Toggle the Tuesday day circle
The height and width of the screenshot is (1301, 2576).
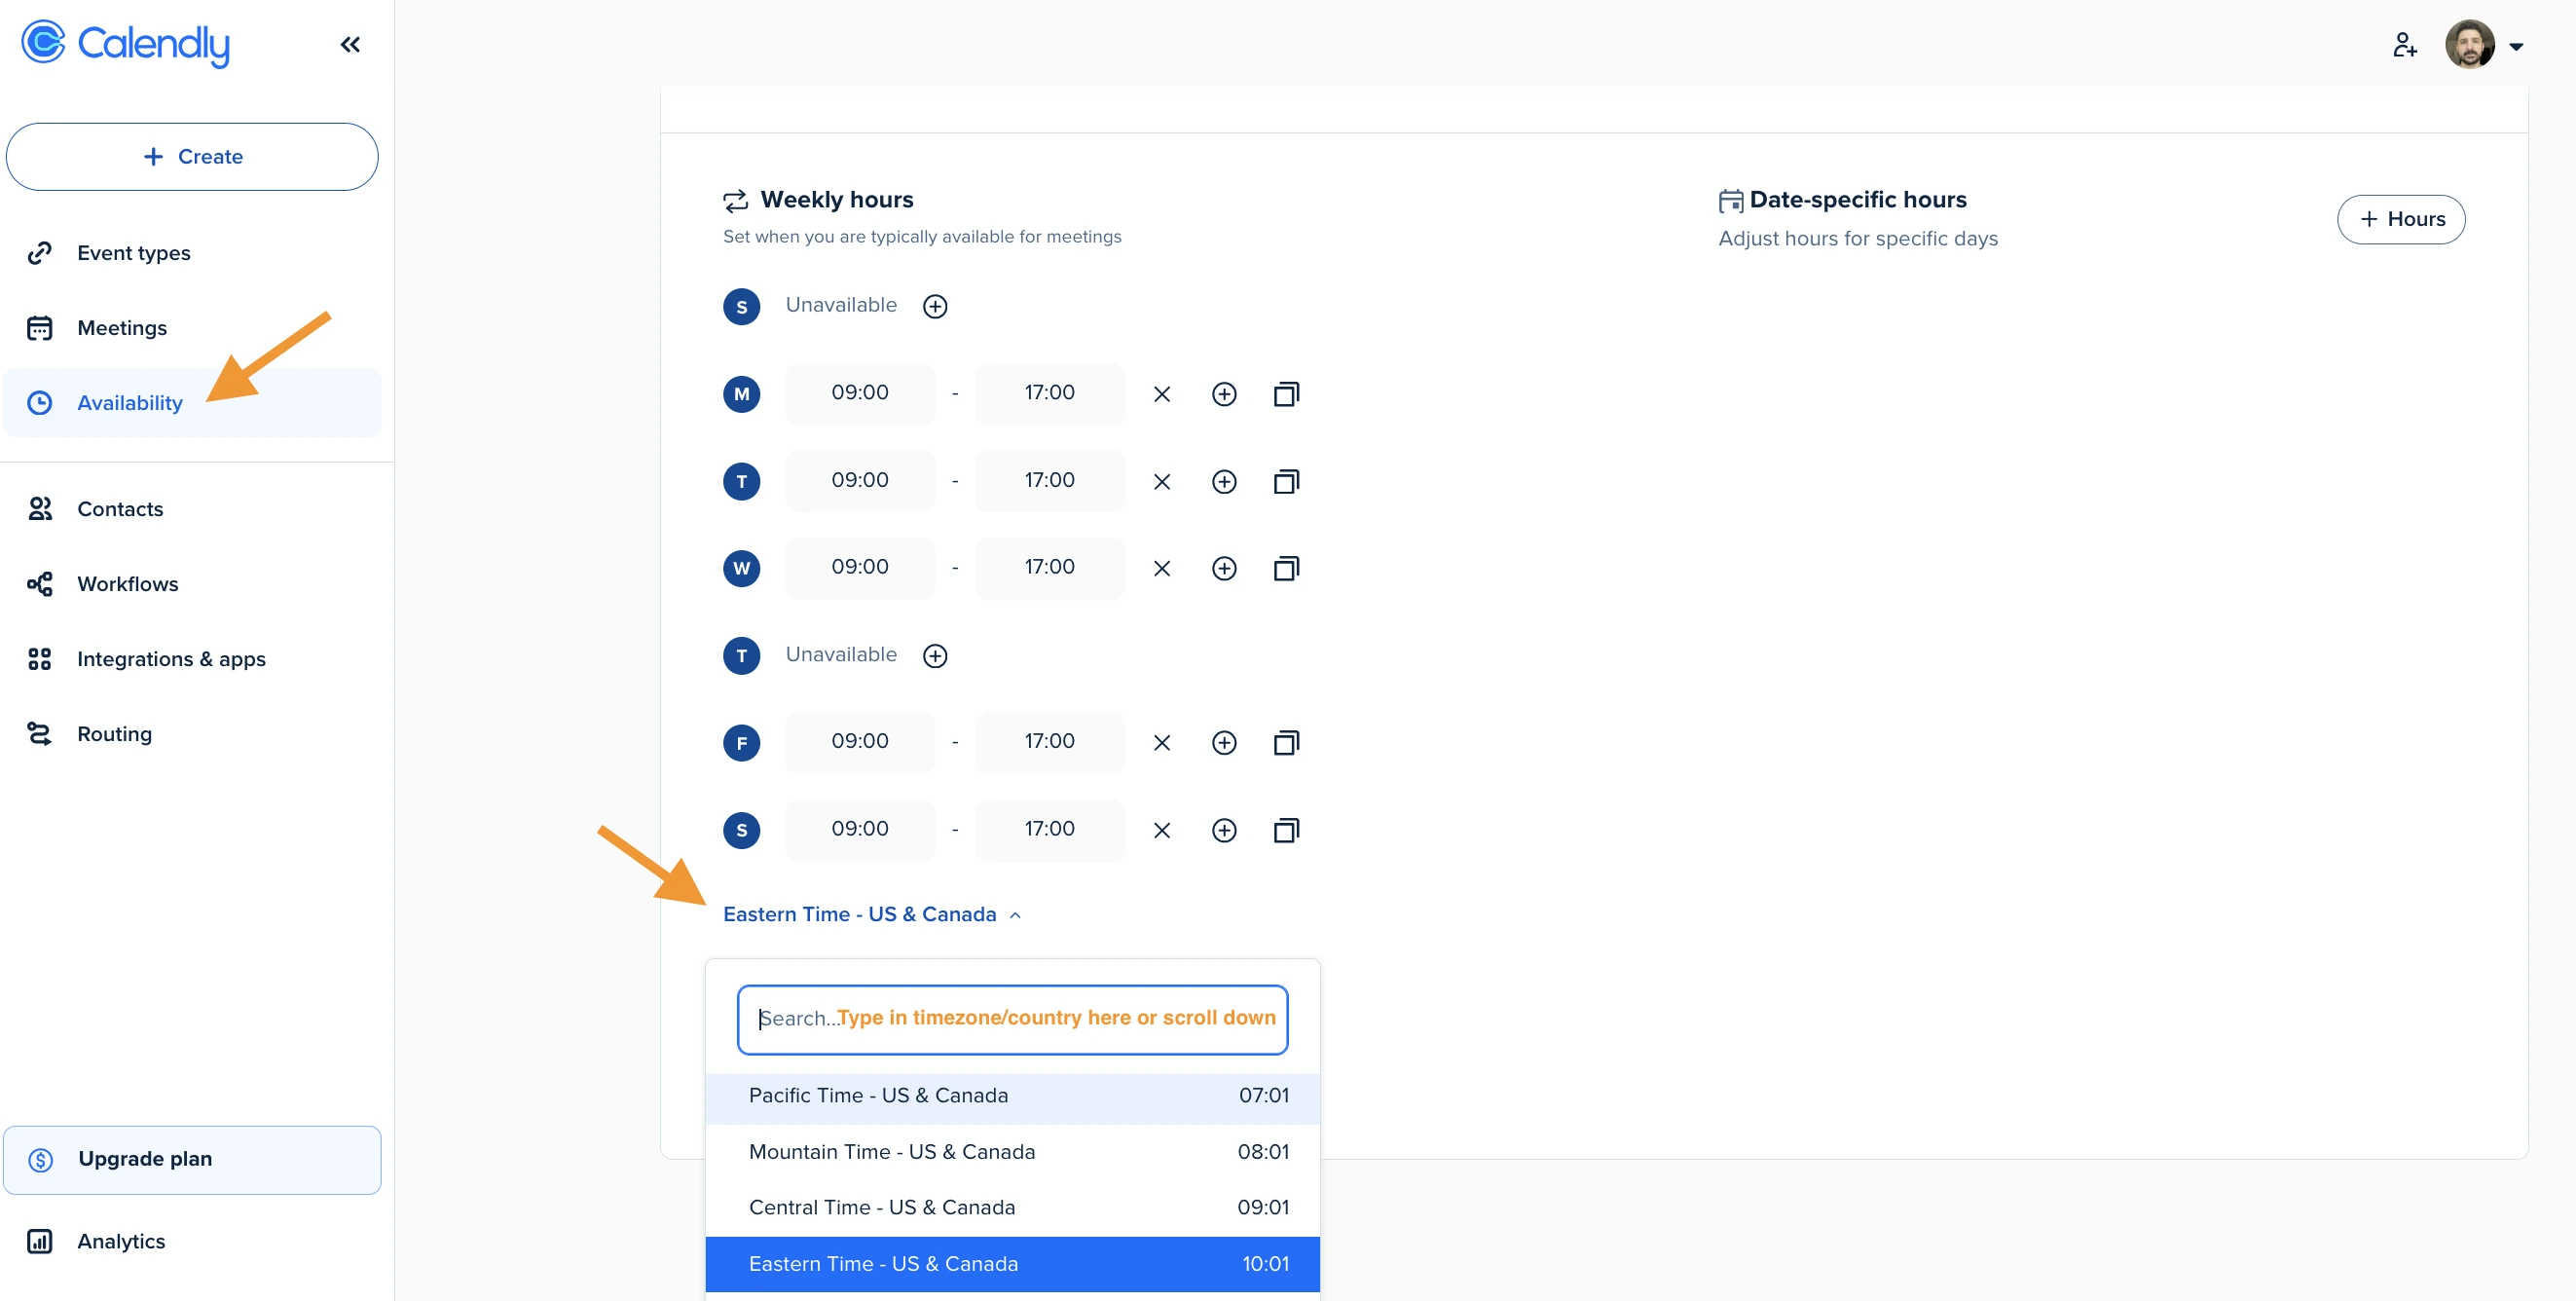pos(742,482)
